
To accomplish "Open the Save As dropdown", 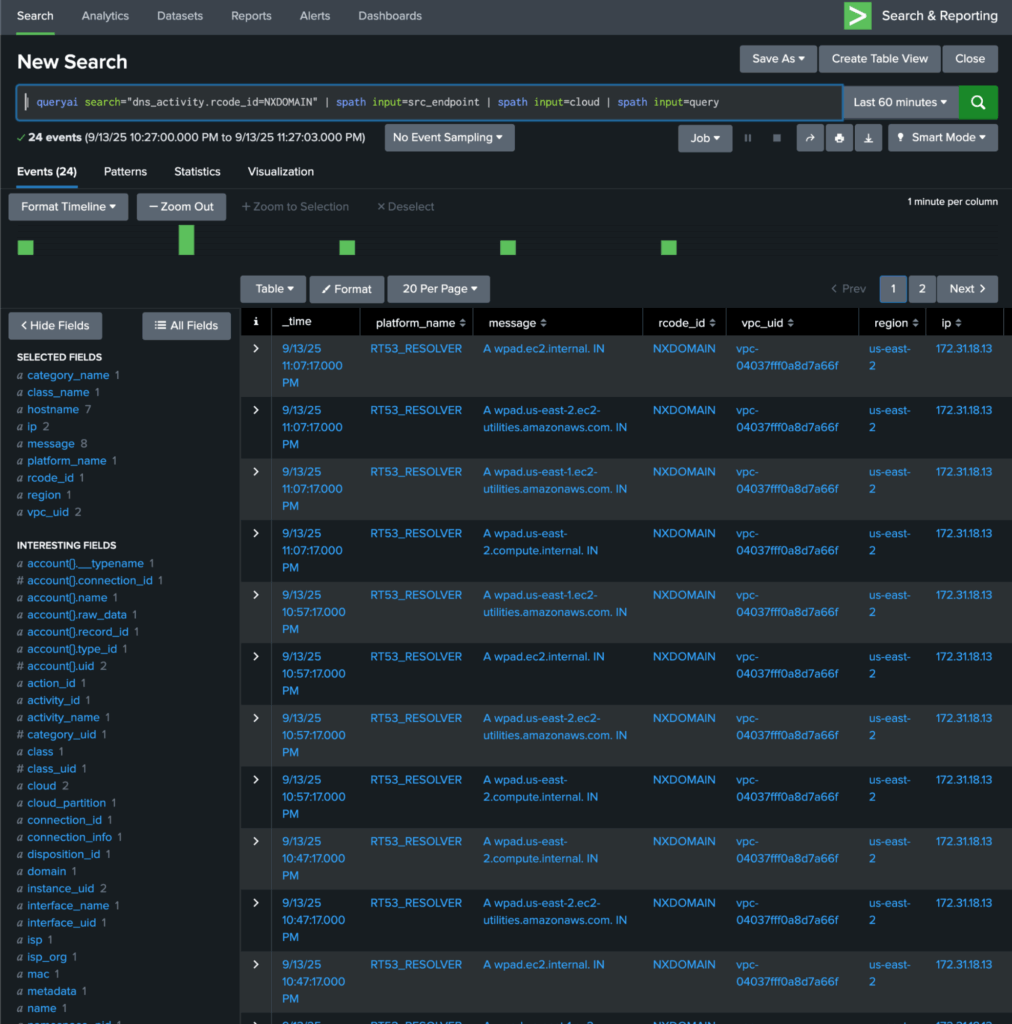I will 778,59.
